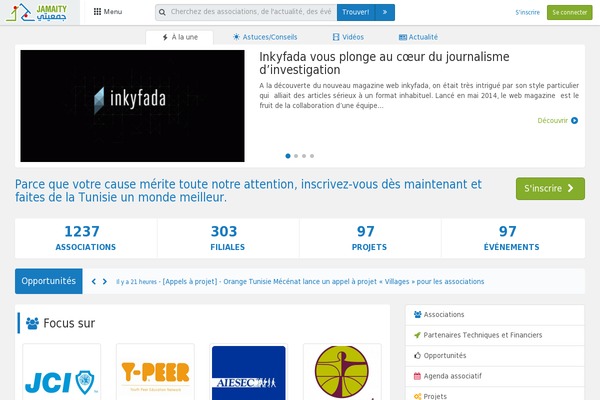
Task: Open the Inkyfada article headline
Action: (384, 63)
